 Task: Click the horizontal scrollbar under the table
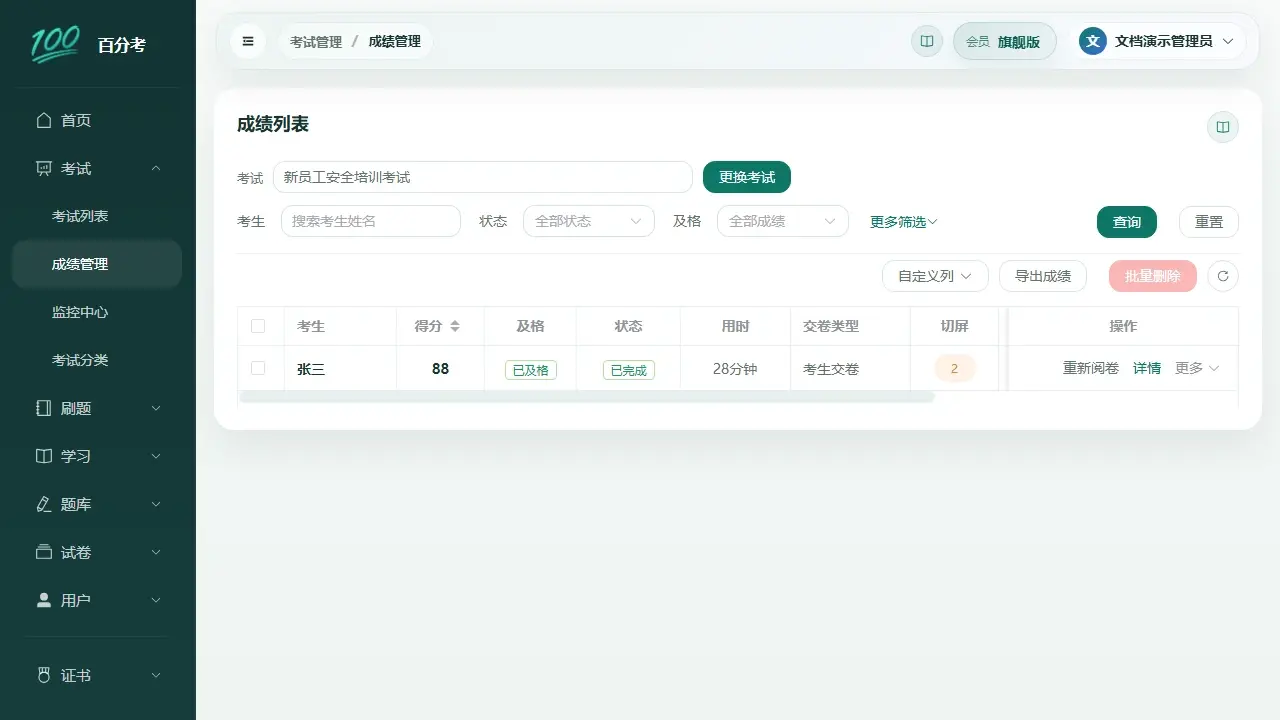coord(587,397)
